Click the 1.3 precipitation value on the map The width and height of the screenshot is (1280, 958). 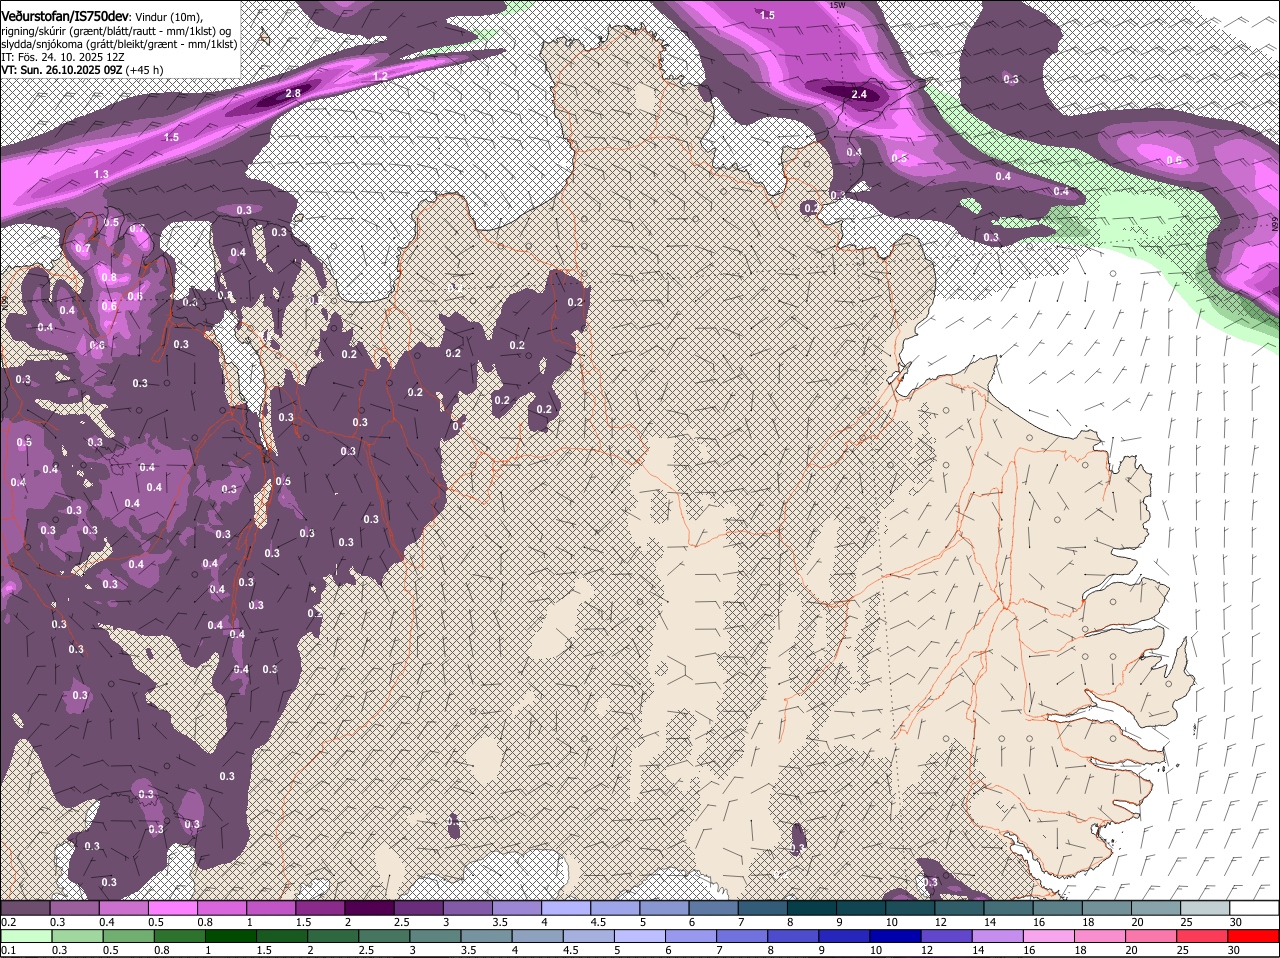pyautogui.click(x=101, y=174)
